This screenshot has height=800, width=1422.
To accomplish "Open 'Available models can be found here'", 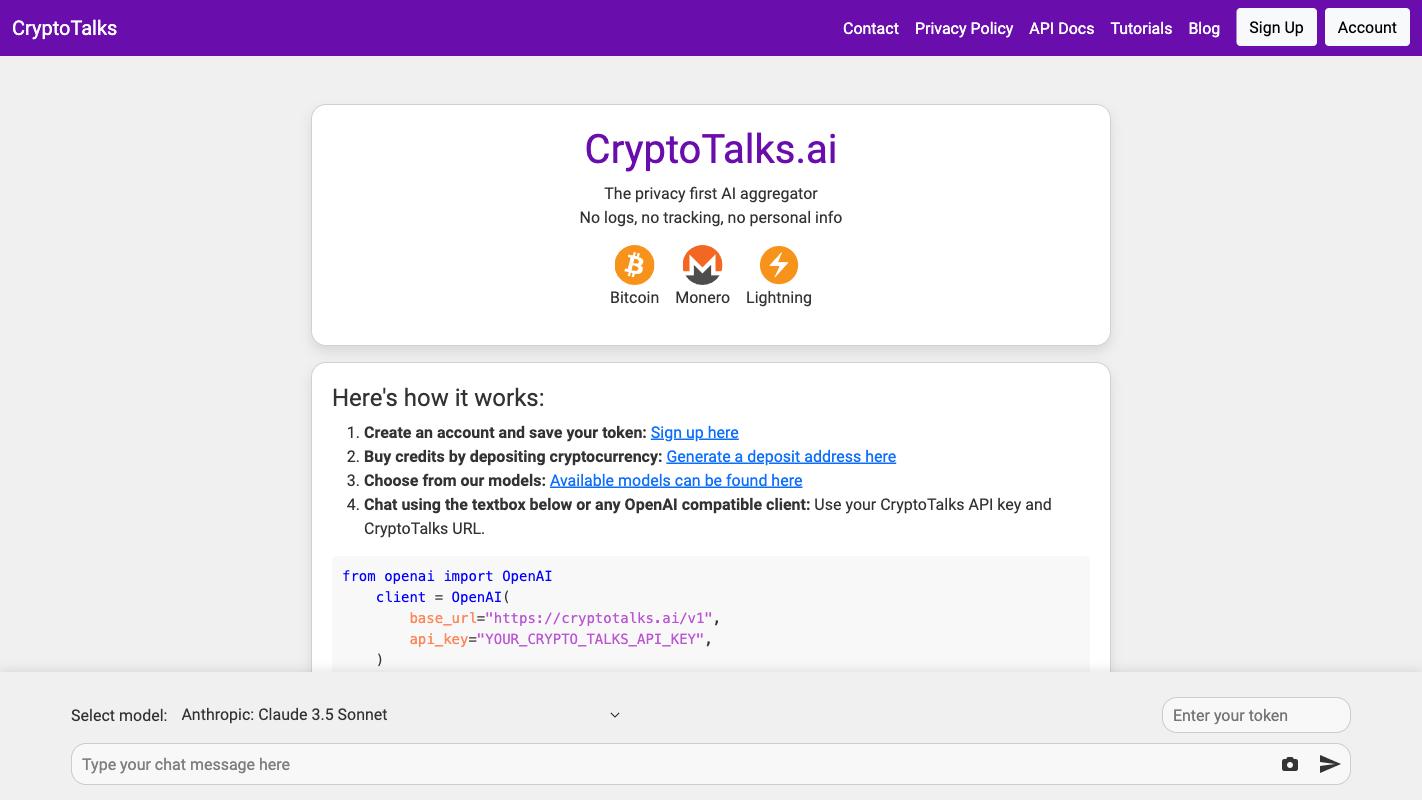I will 676,480.
